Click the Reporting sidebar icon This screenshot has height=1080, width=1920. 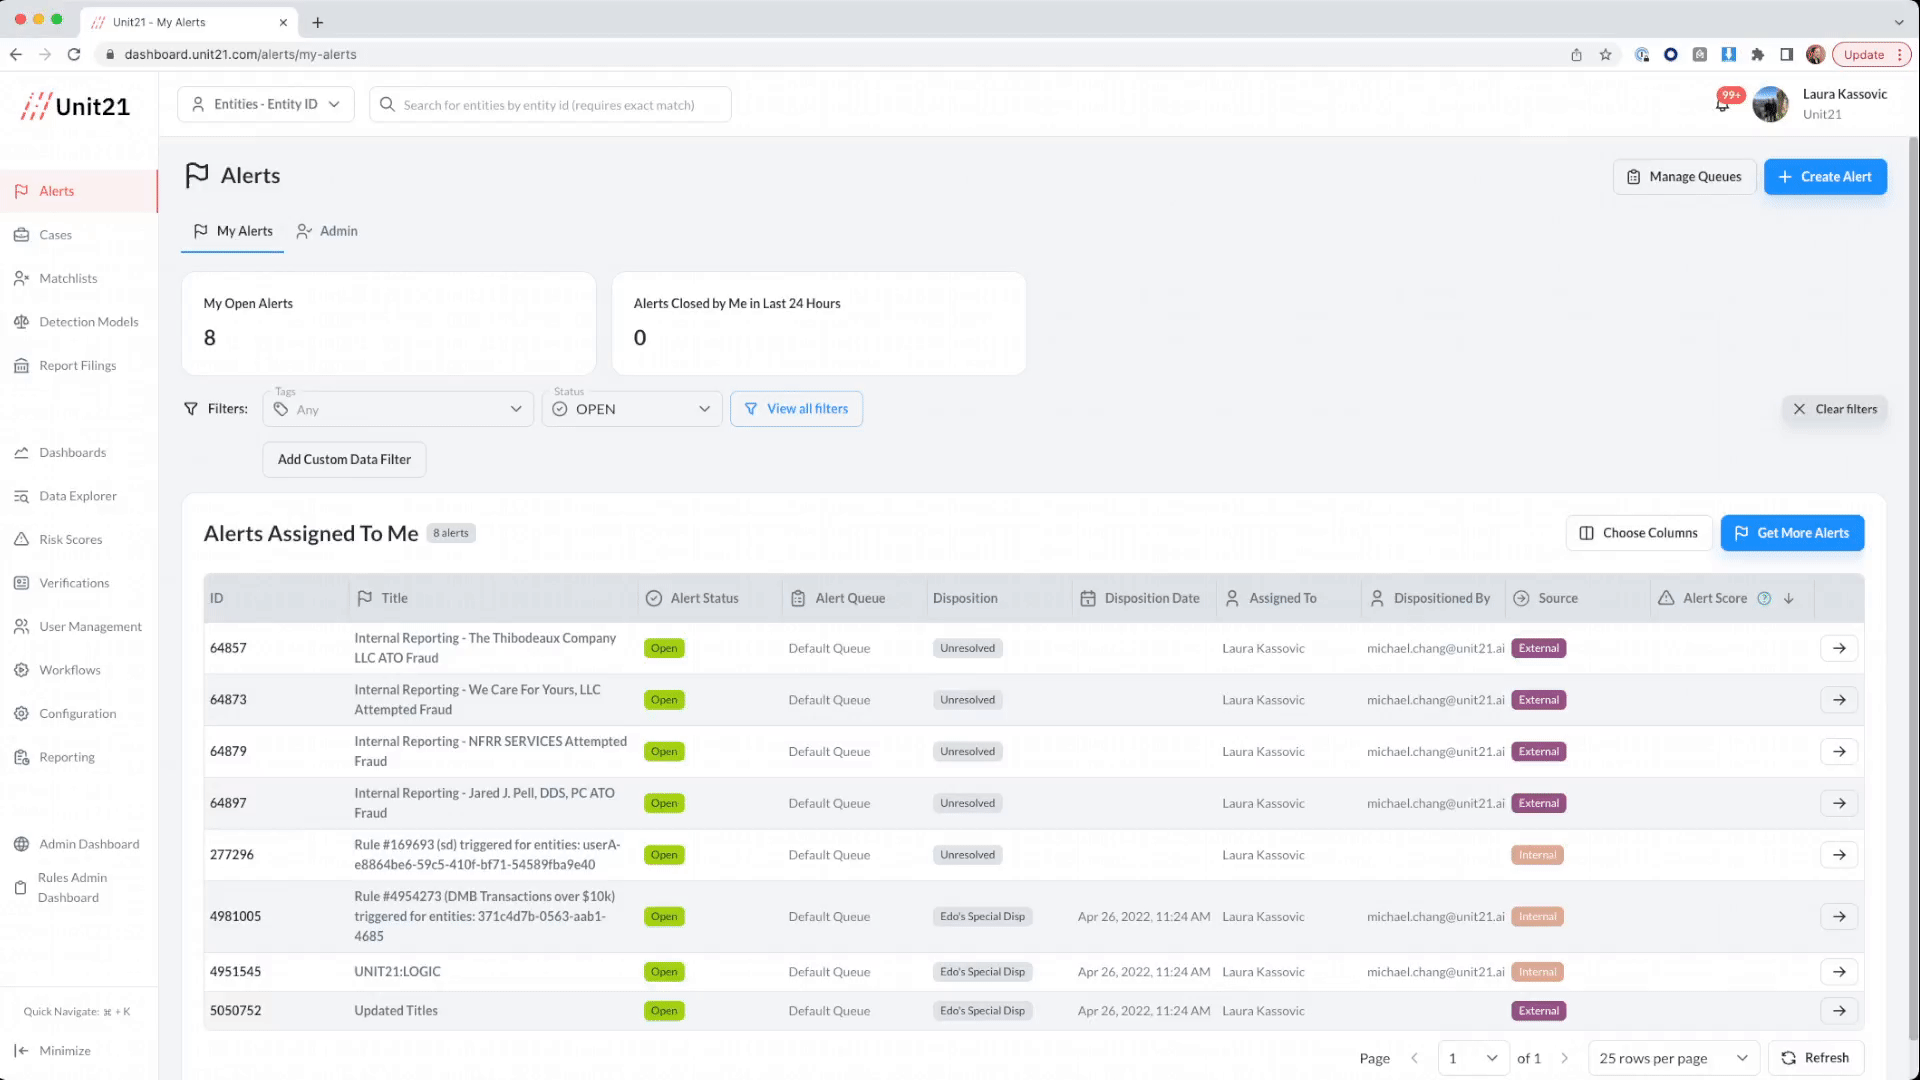pos(21,757)
